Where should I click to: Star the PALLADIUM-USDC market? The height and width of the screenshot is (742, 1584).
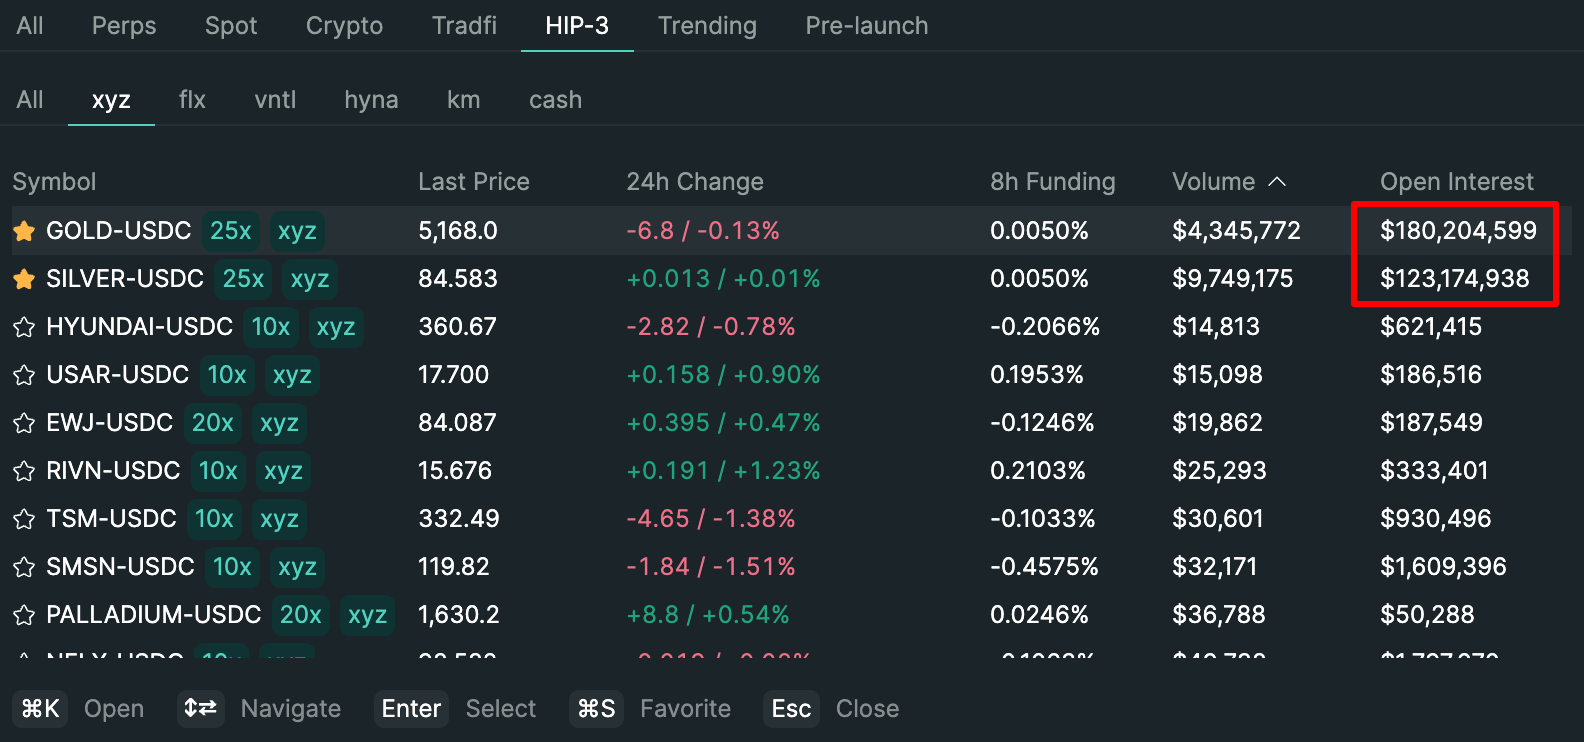[x=24, y=615]
